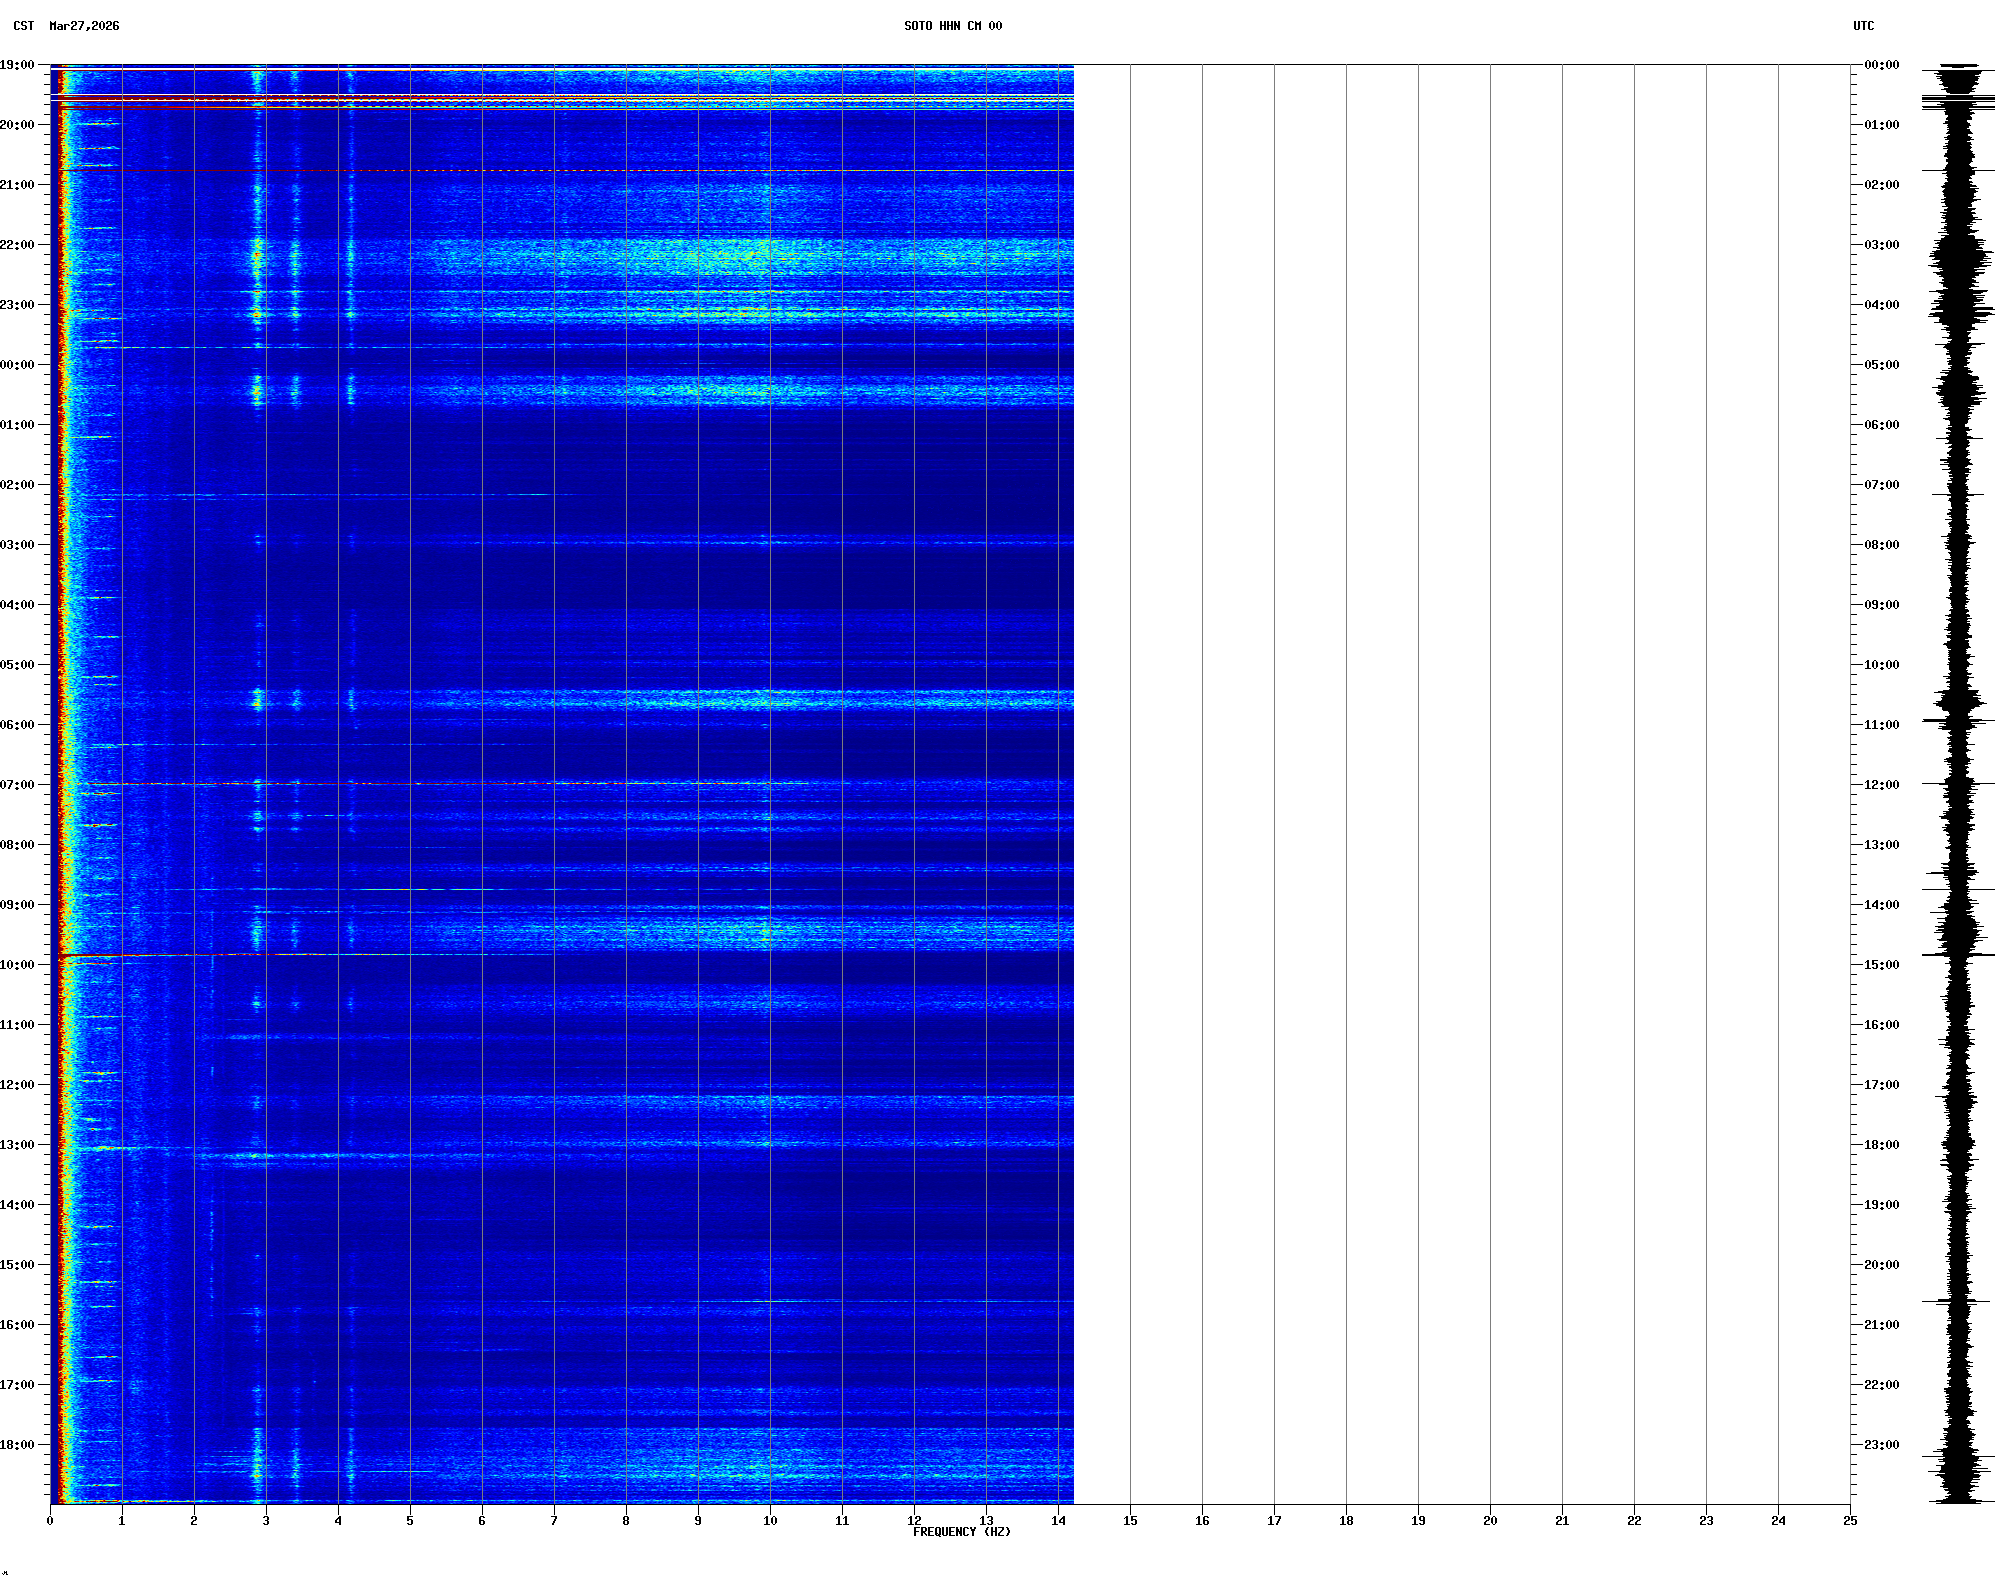Click the 18:00 CST time tick label

click(x=17, y=1445)
